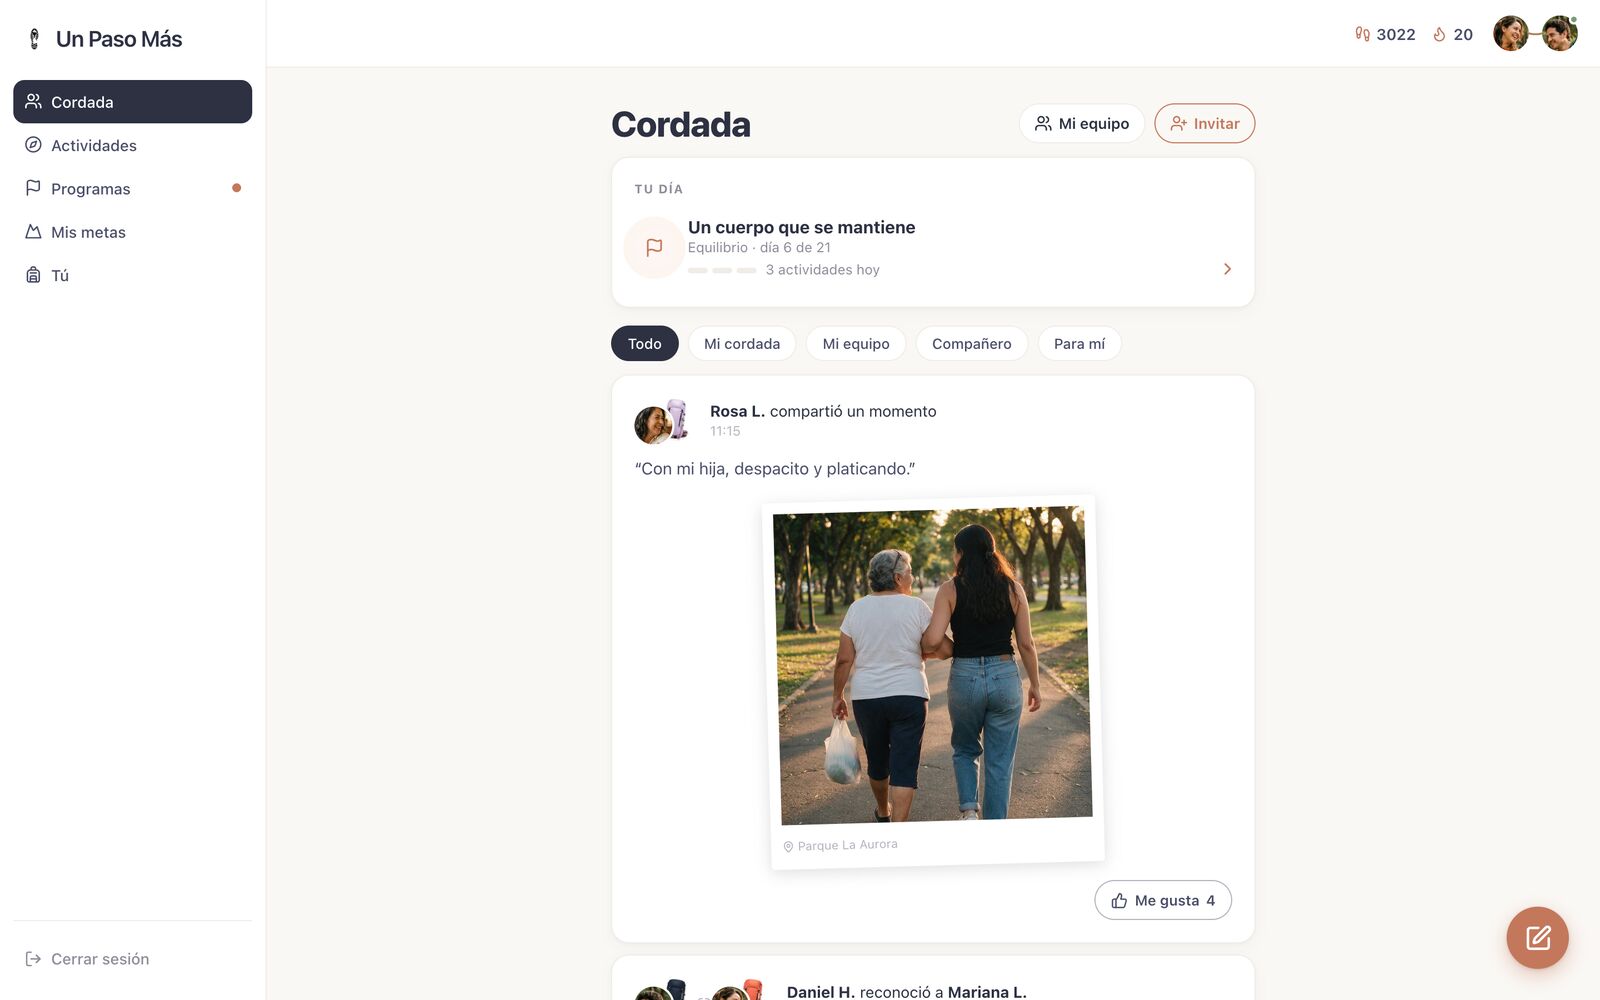Viewport: 1600px width, 1000px height.
Task: Open Daniel H. name in next post
Action: pyautogui.click(x=820, y=992)
